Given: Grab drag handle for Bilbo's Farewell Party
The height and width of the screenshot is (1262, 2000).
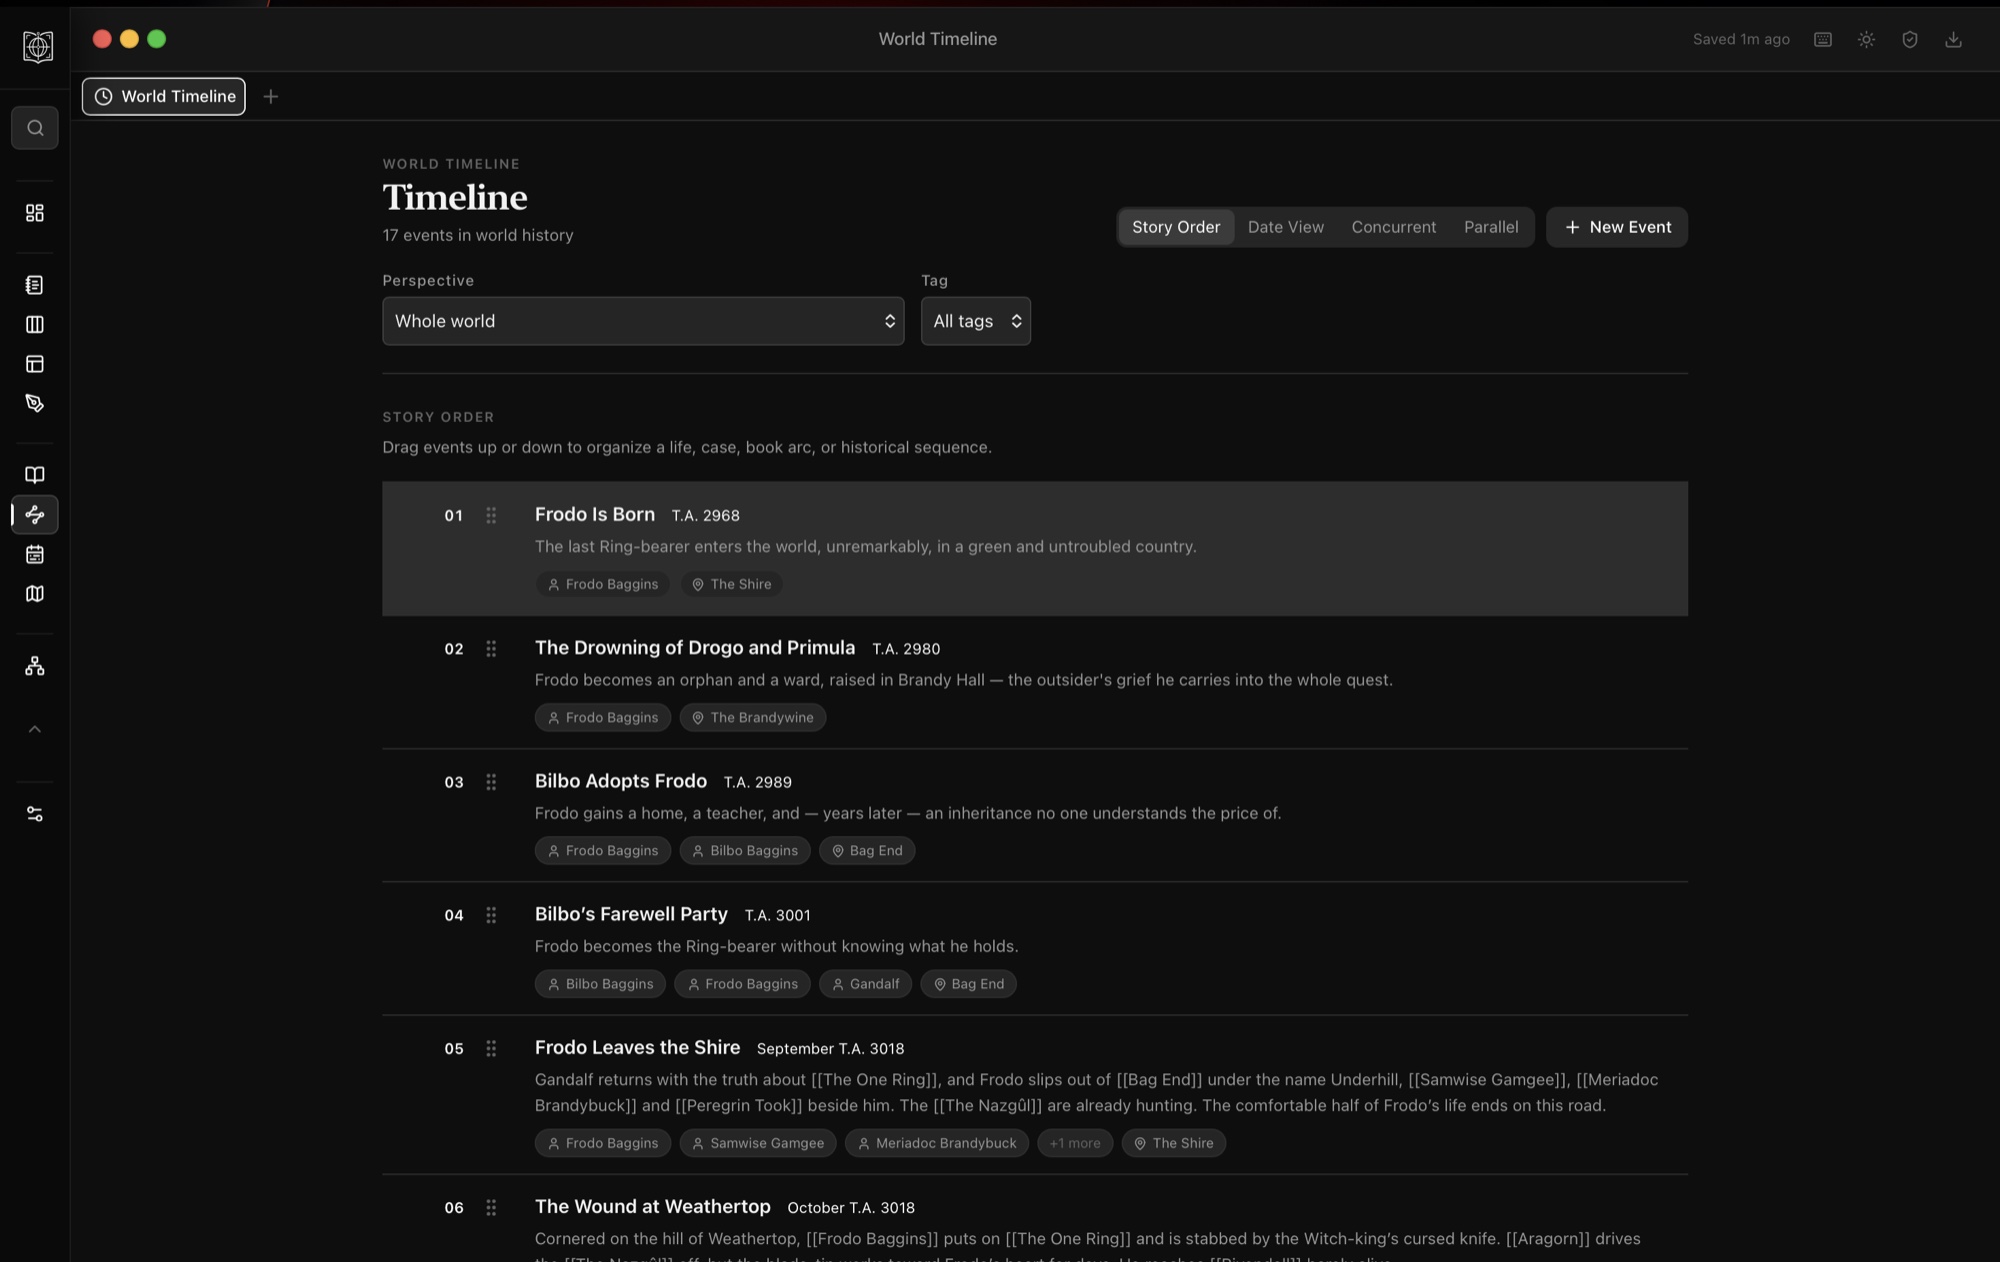Looking at the screenshot, I should [x=491, y=915].
